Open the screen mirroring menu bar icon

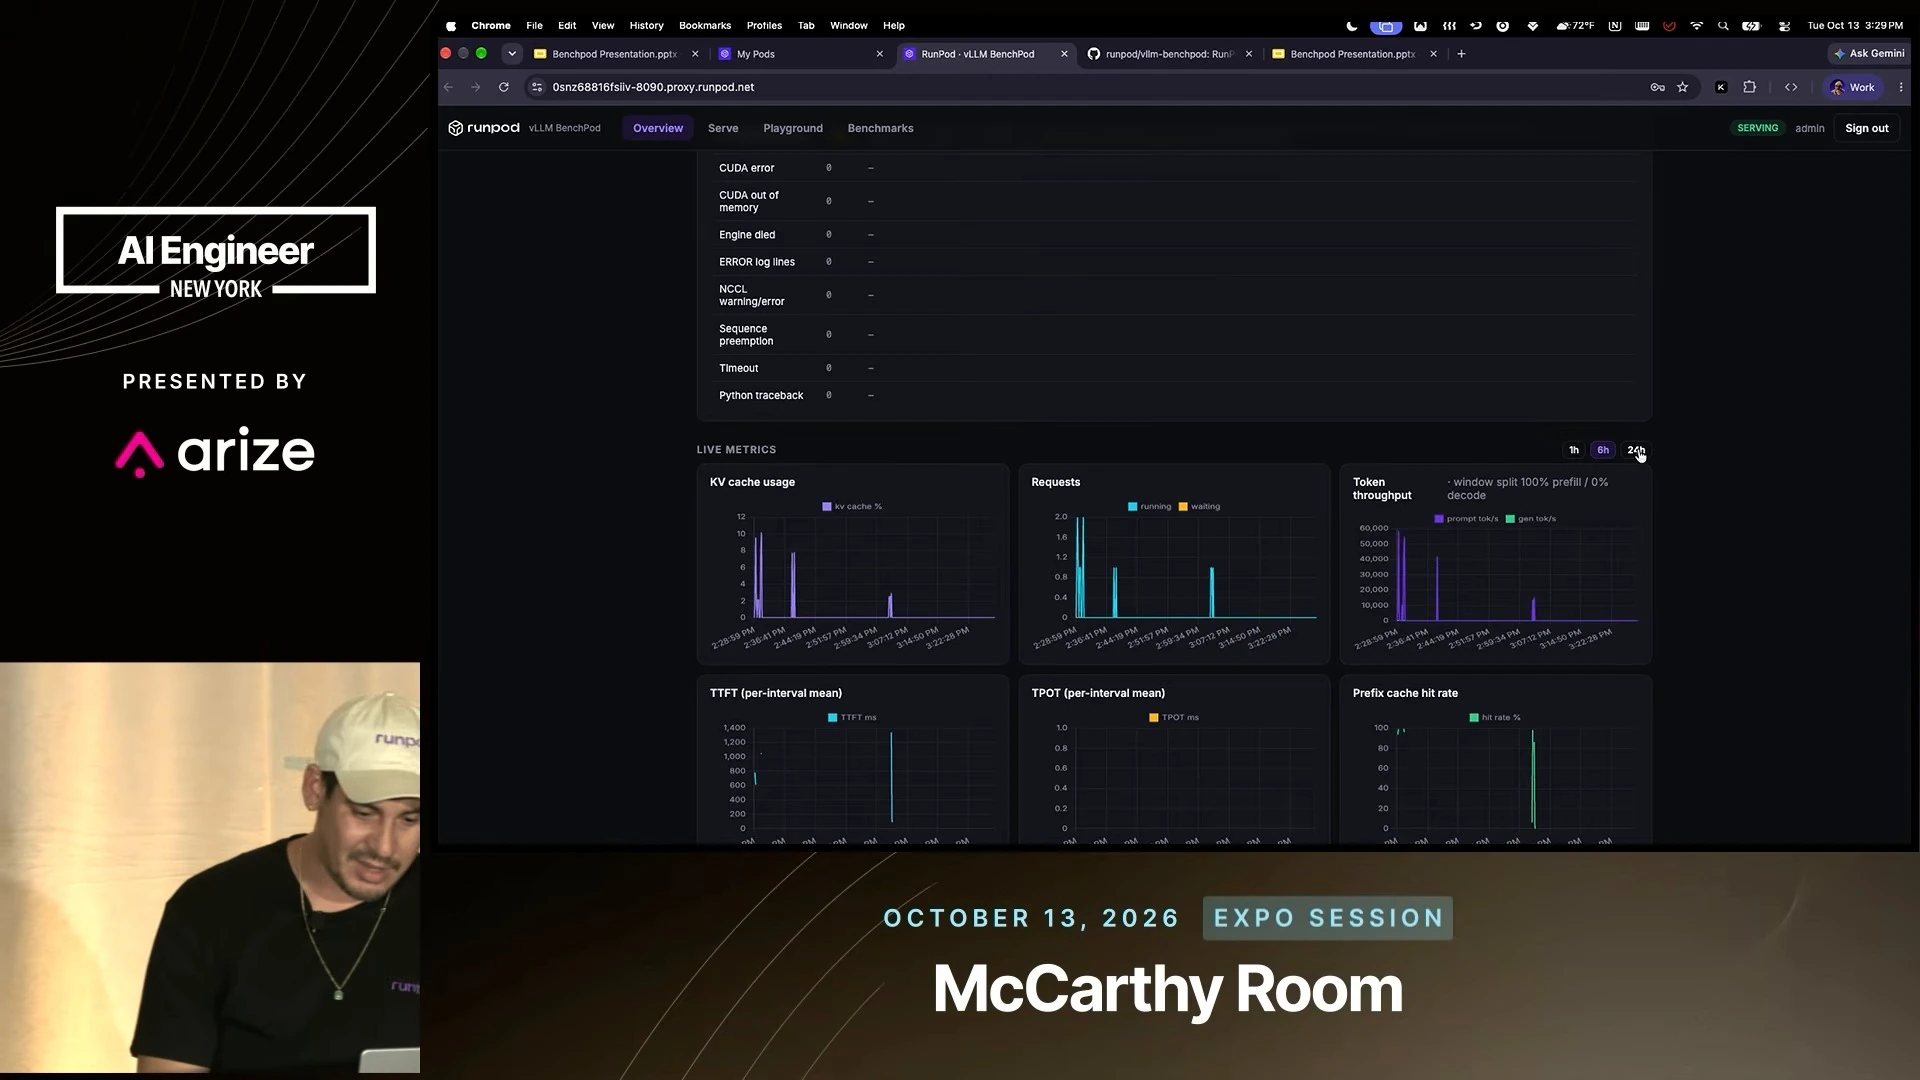pos(1386,26)
